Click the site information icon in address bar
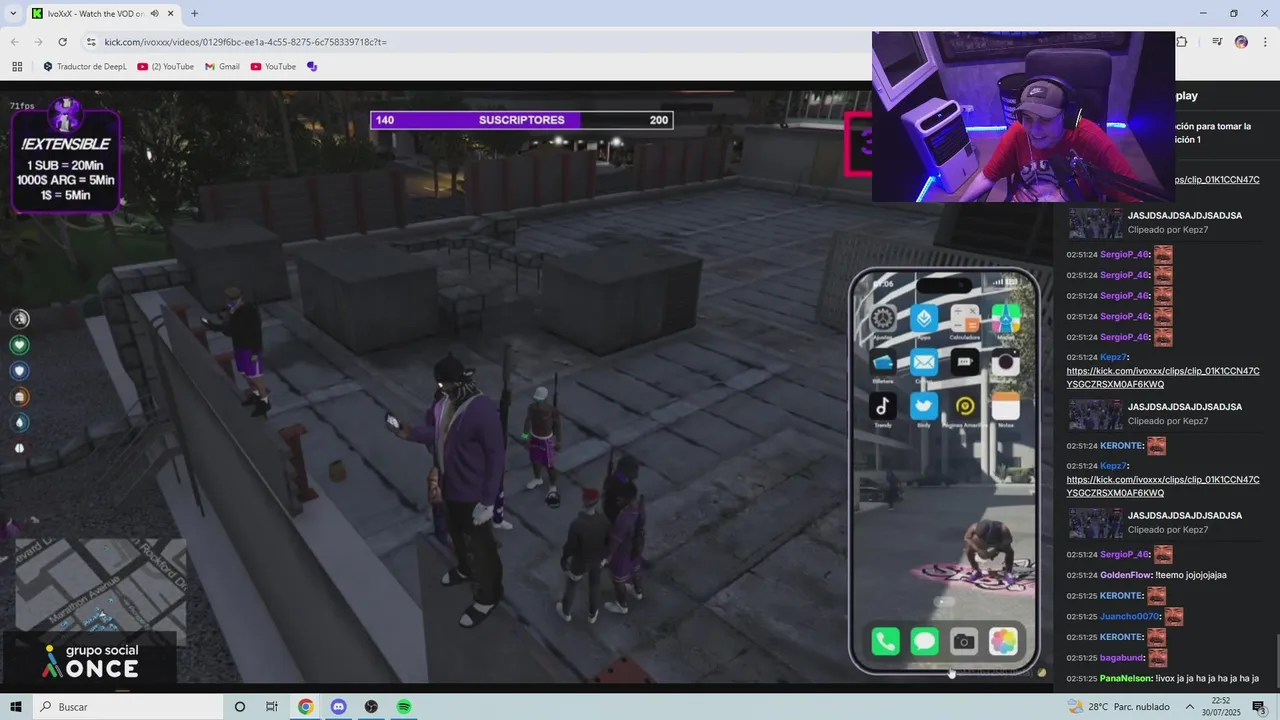The width and height of the screenshot is (1280, 720). [91, 42]
